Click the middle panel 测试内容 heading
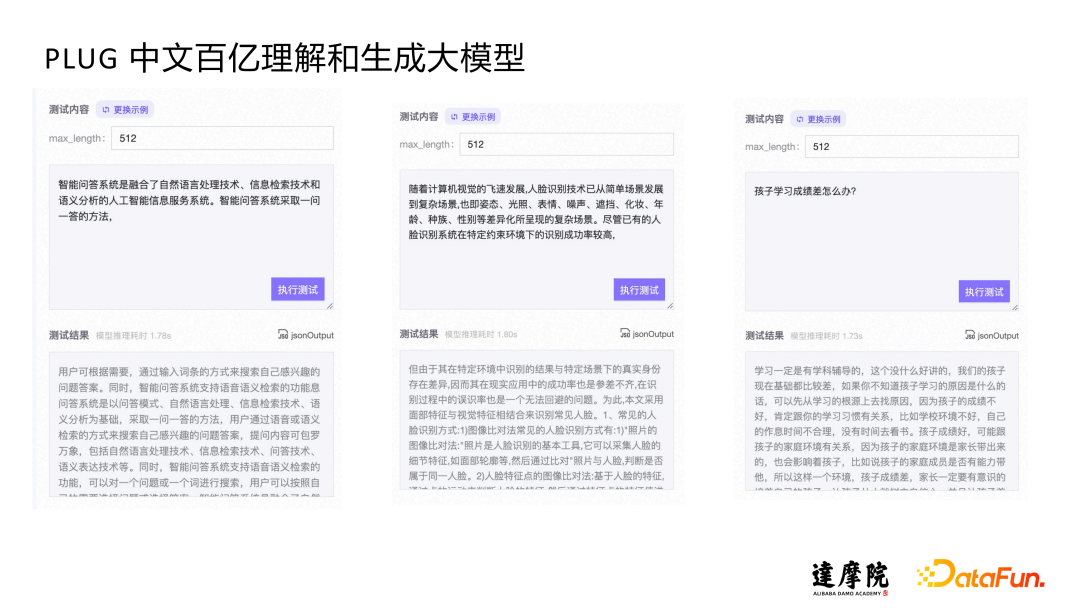This screenshot has height=608, width=1080. click(x=419, y=117)
